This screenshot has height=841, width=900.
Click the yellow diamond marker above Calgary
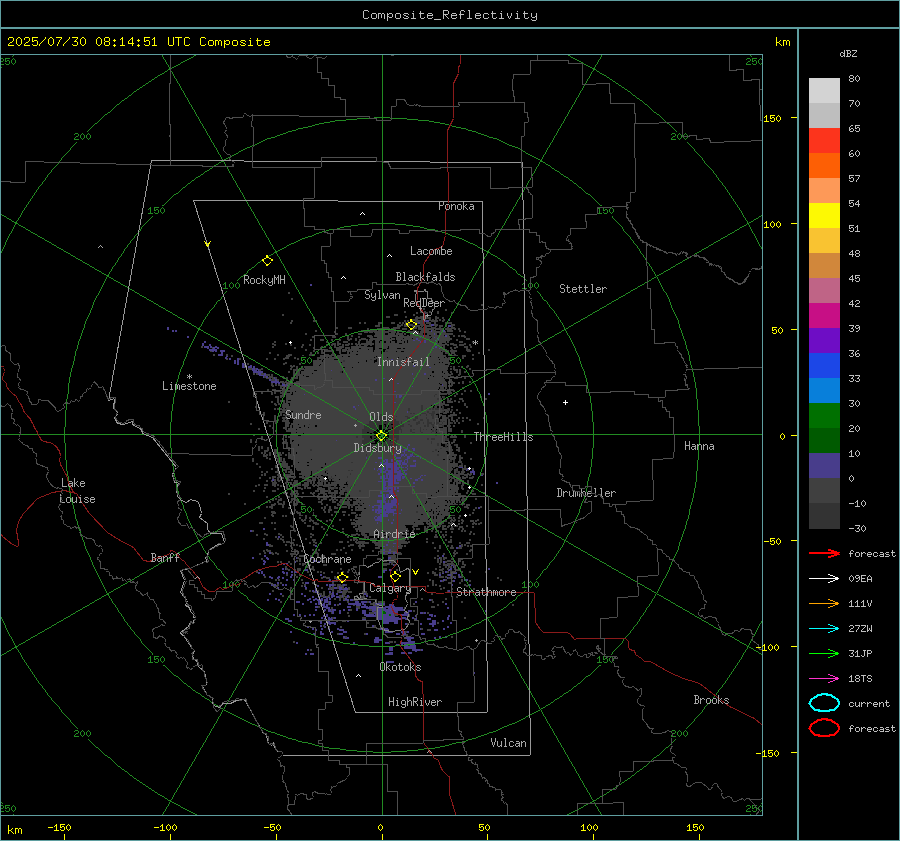395,576
